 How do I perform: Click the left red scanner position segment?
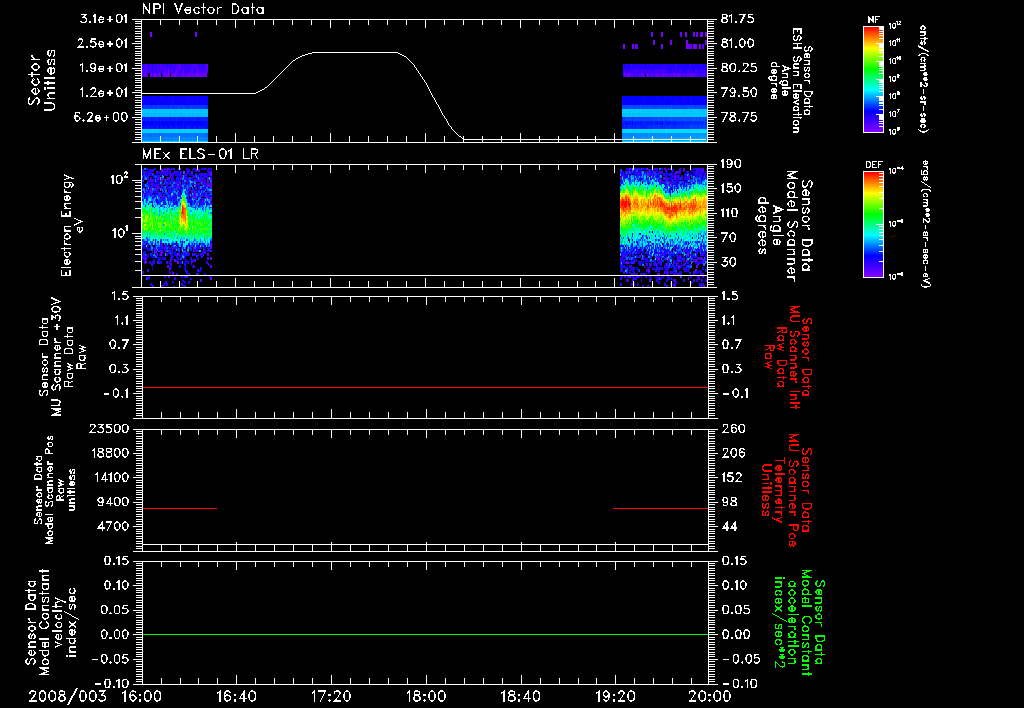(179, 508)
